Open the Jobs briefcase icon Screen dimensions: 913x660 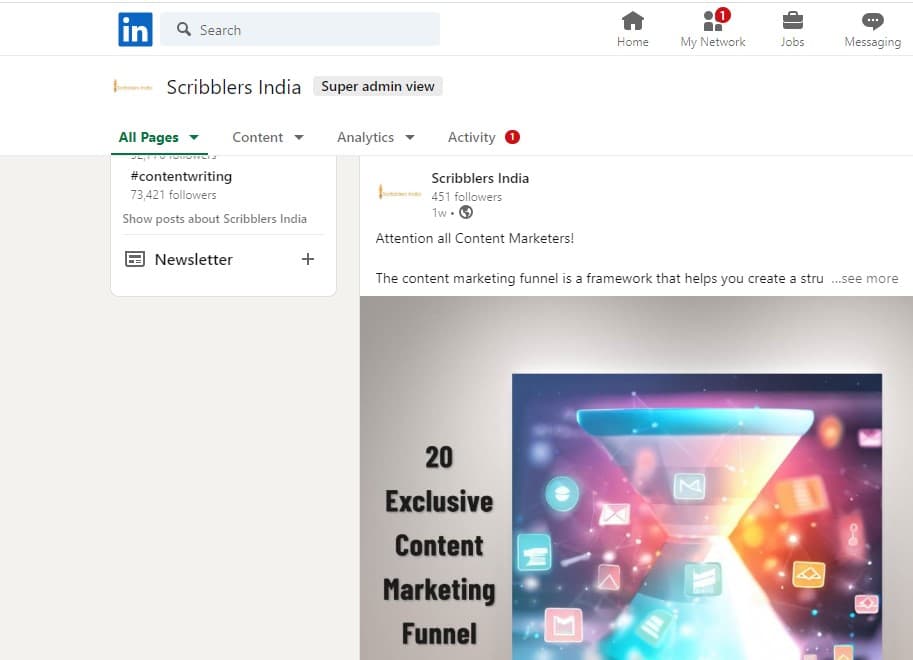pyautogui.click(x=792, y=21)
